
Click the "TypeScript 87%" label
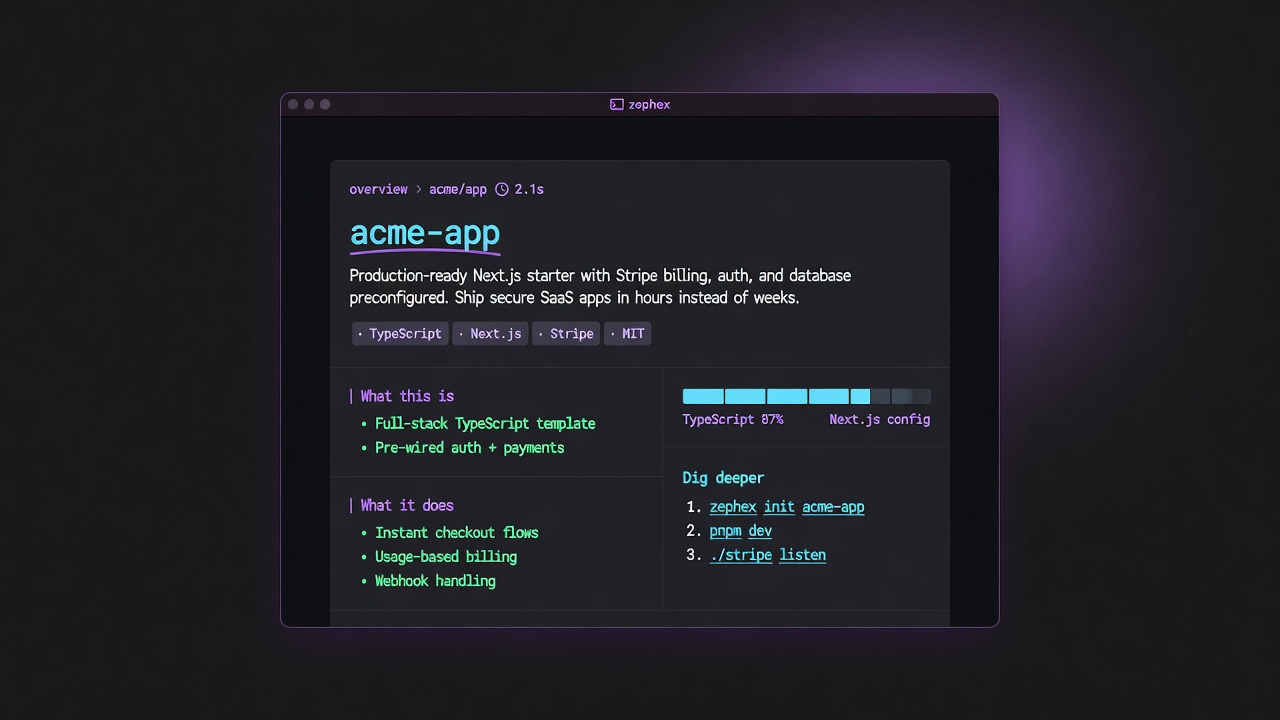(x=733, y=420)
